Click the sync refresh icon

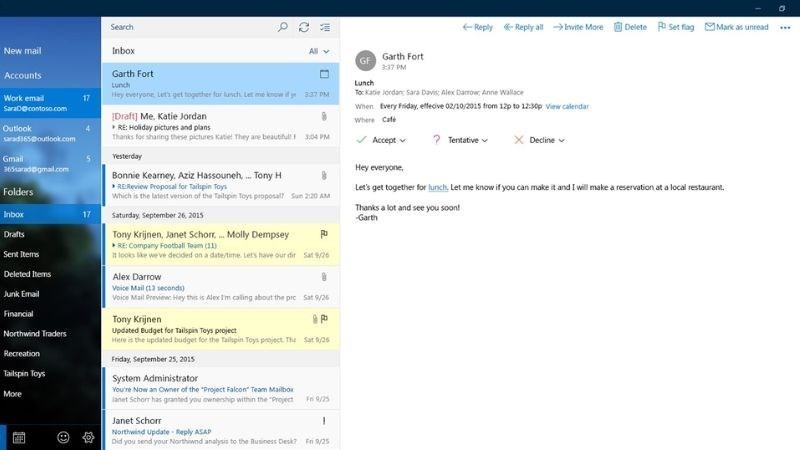(x=304, y=27)
